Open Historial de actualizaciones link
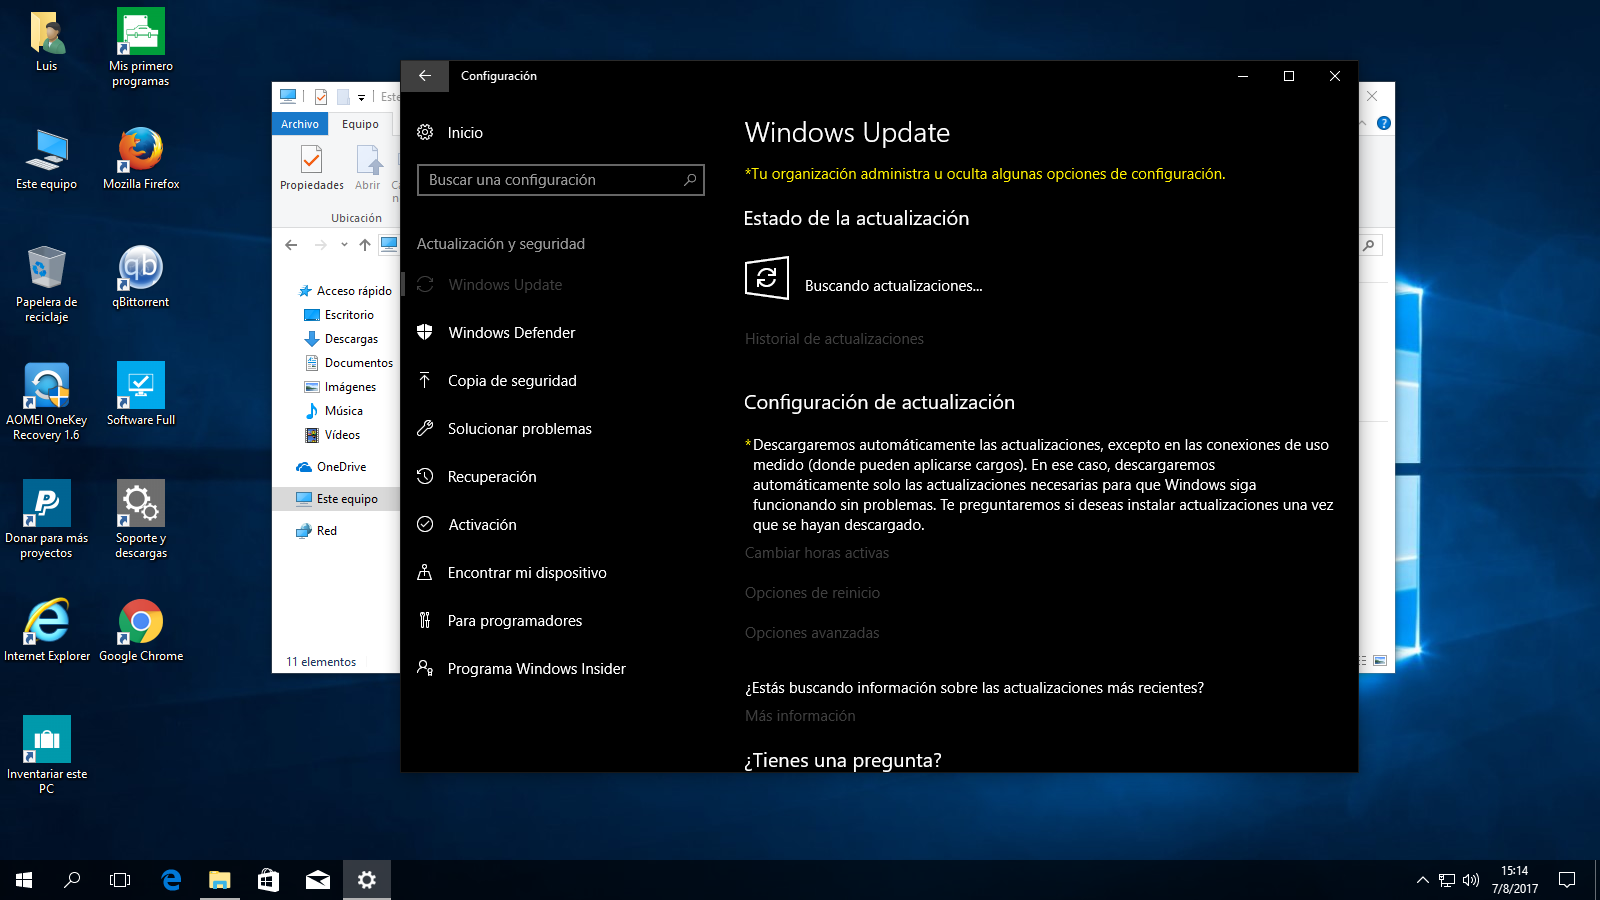The width and height of the screenshot is (1600, 900). (x=834, y=339)
